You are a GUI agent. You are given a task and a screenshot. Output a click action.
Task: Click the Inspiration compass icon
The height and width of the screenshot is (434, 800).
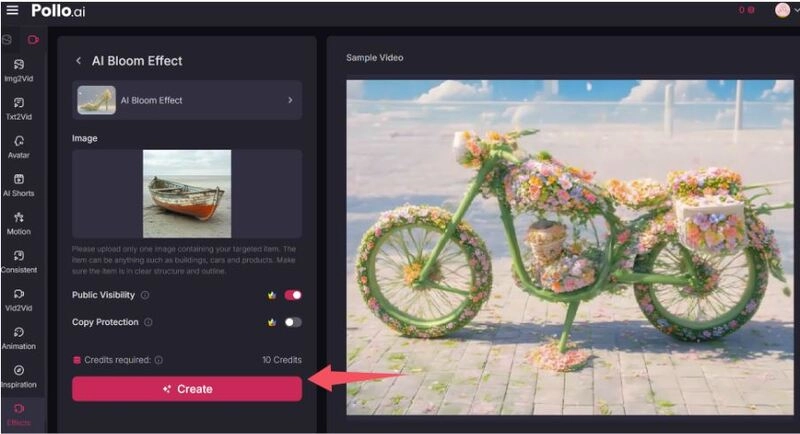click(x=18, y=371)
